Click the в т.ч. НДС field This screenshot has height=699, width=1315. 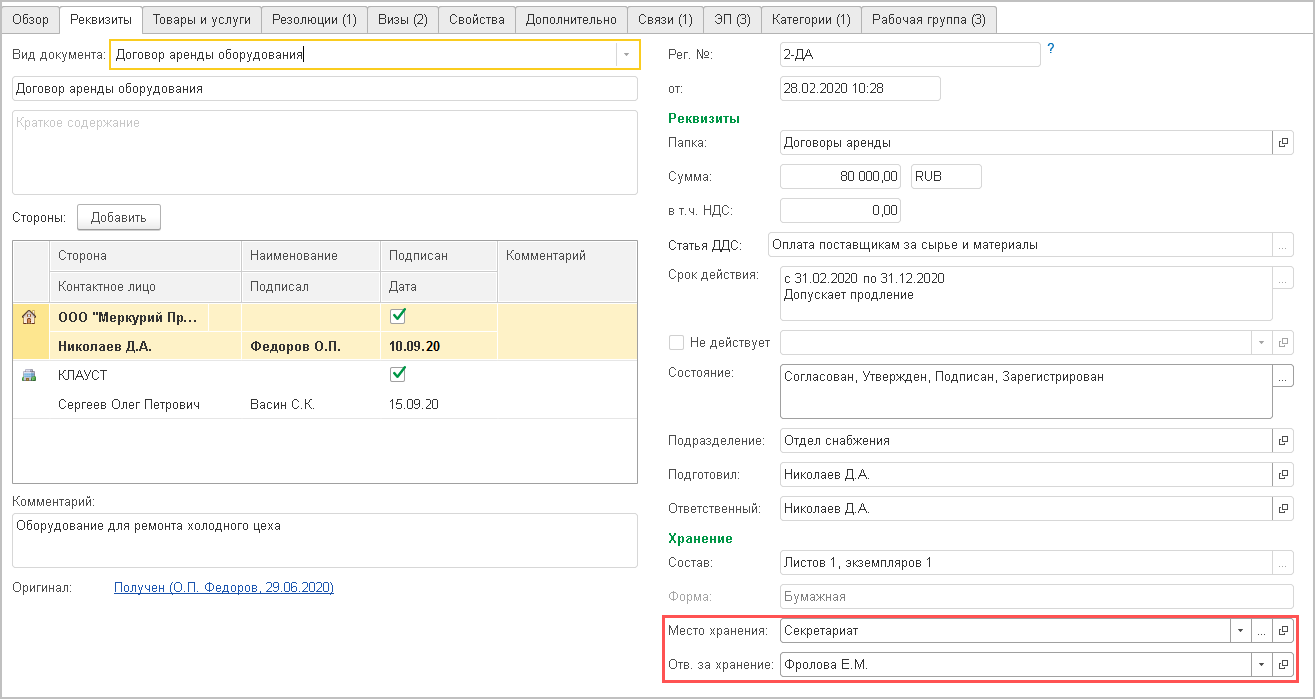click(840, 211)
